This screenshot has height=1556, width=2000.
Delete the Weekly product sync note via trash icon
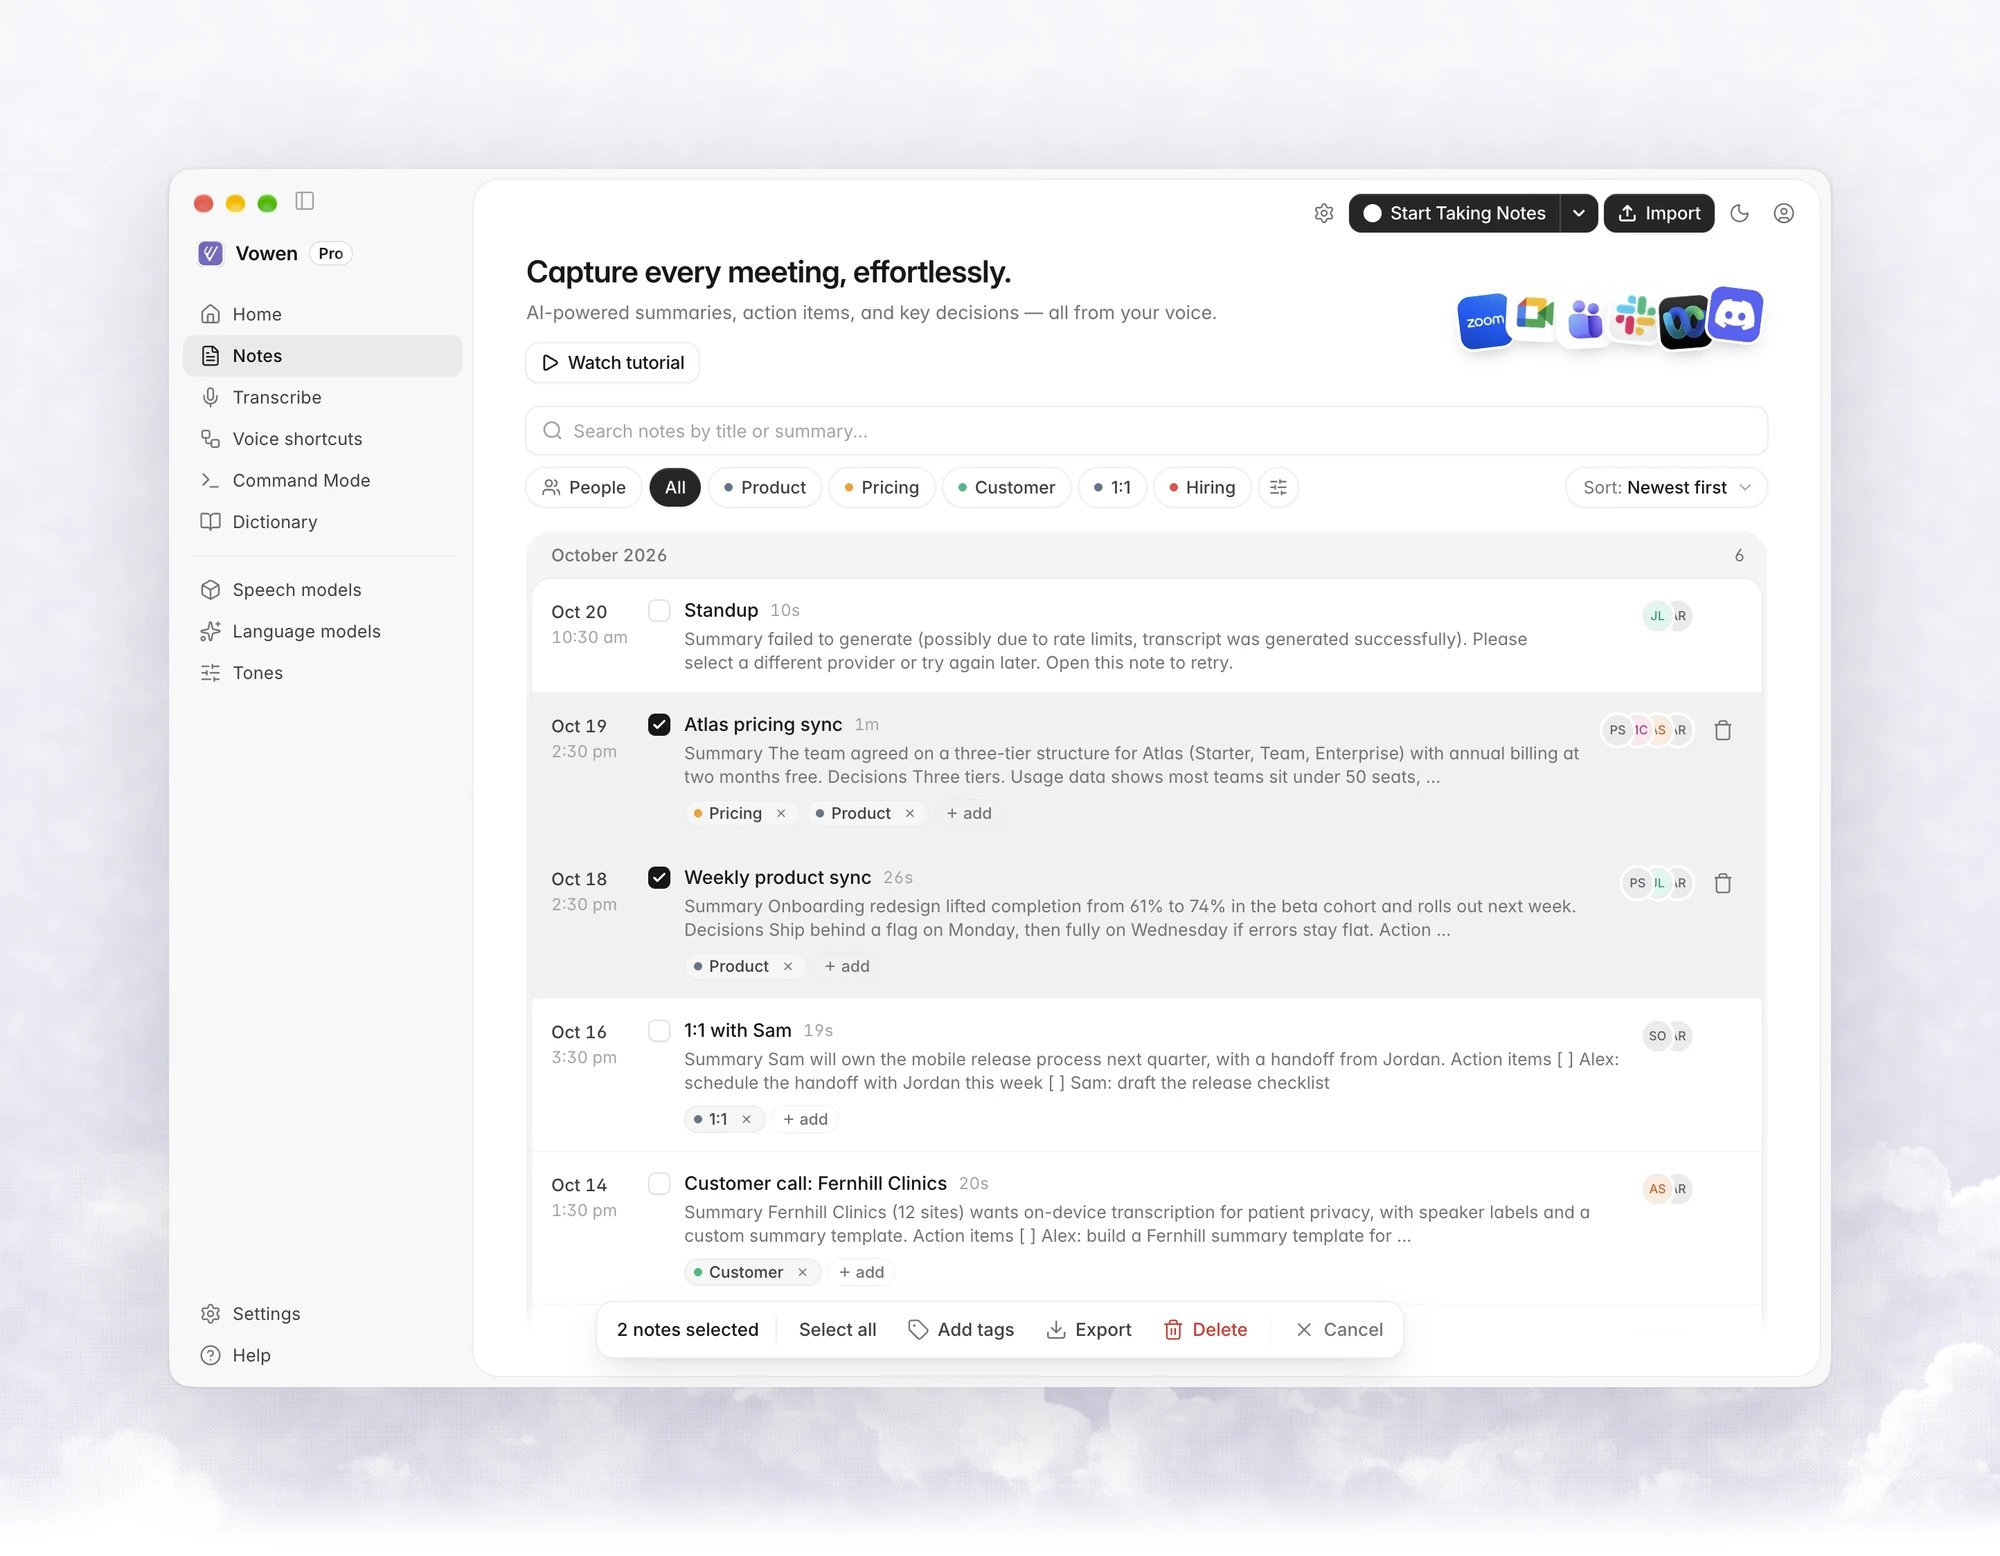[x=1723, y=883]
